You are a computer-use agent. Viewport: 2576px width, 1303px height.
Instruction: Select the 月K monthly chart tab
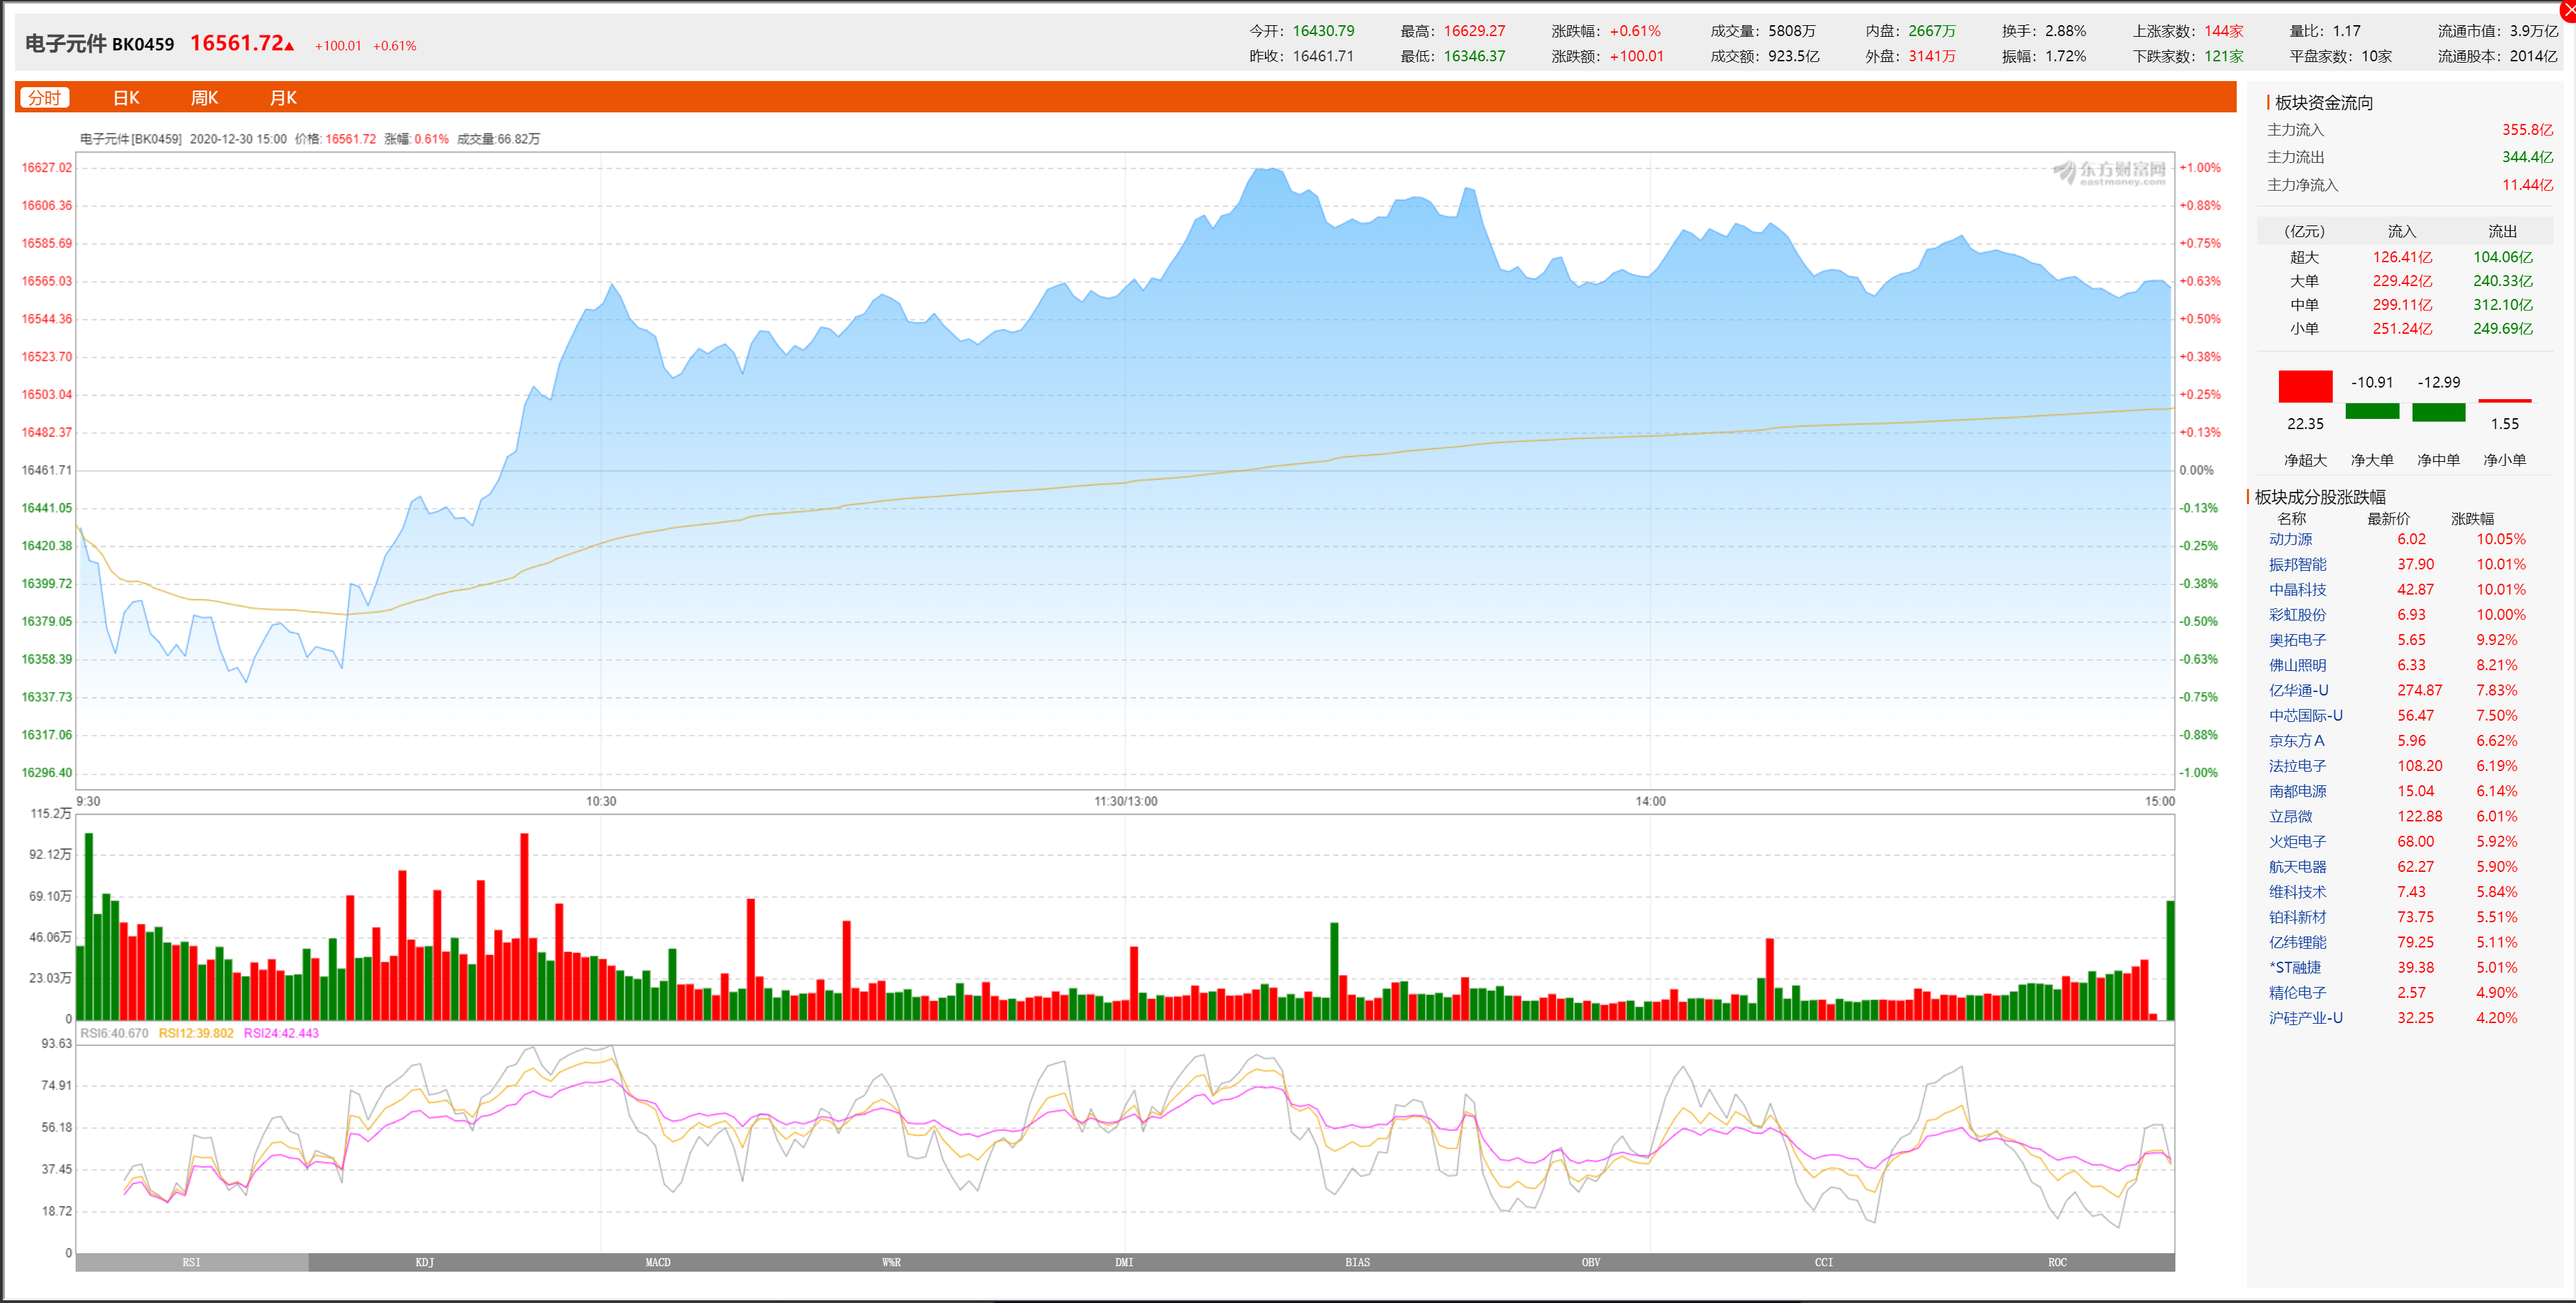click(x=283, y=98)
